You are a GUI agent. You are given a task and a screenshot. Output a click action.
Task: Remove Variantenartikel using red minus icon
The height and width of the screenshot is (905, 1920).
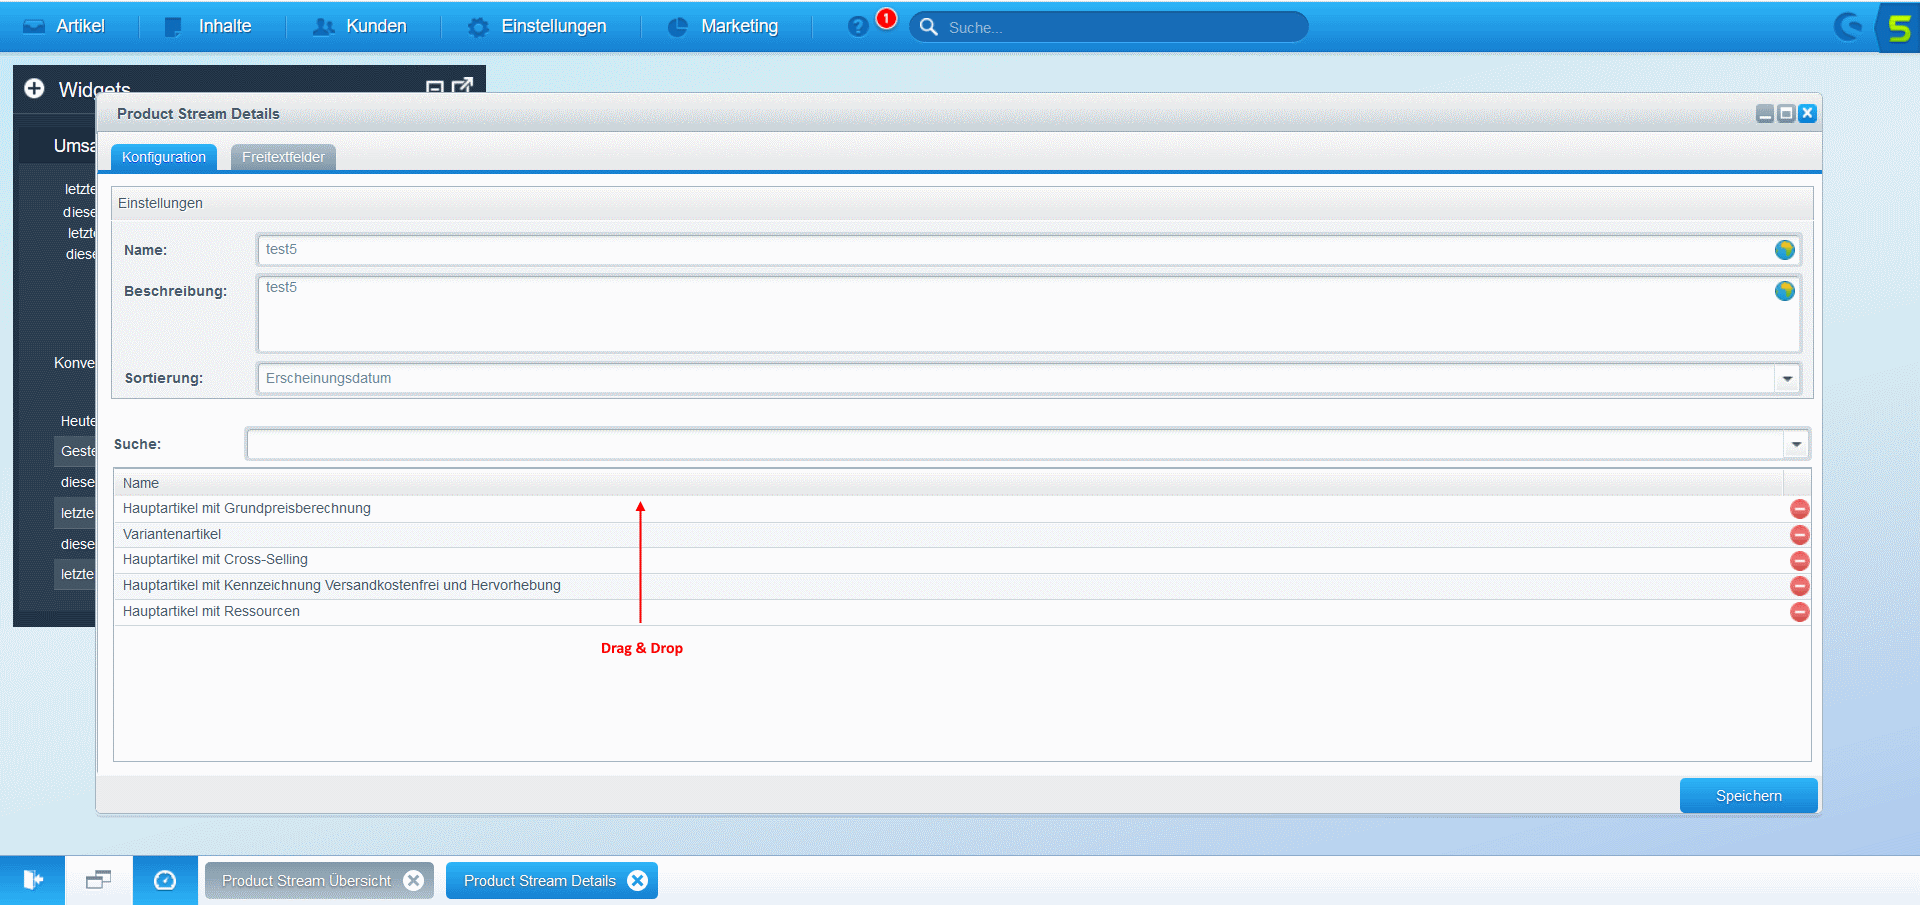[x=1799, y=535]
